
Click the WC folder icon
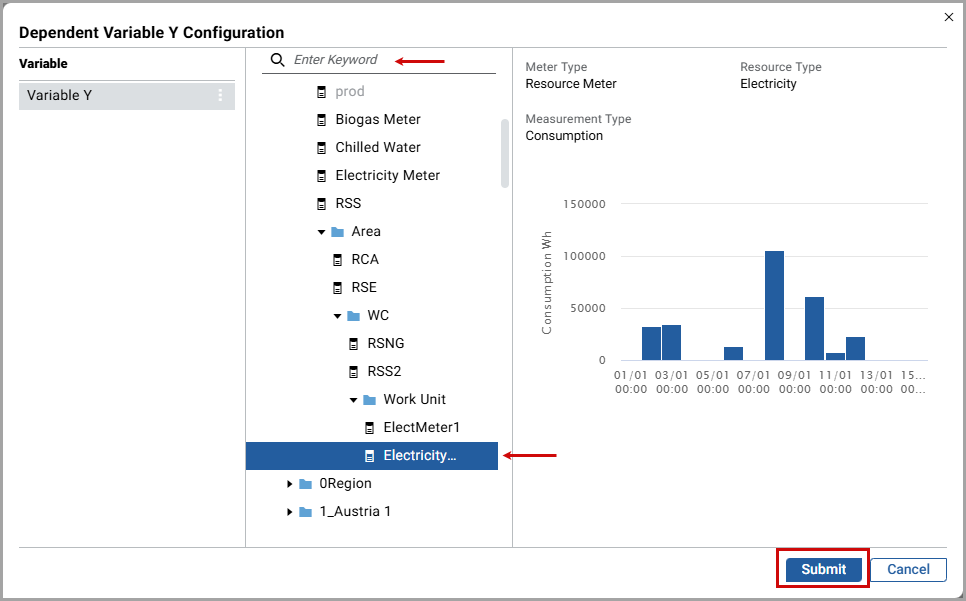click(353, 316)
